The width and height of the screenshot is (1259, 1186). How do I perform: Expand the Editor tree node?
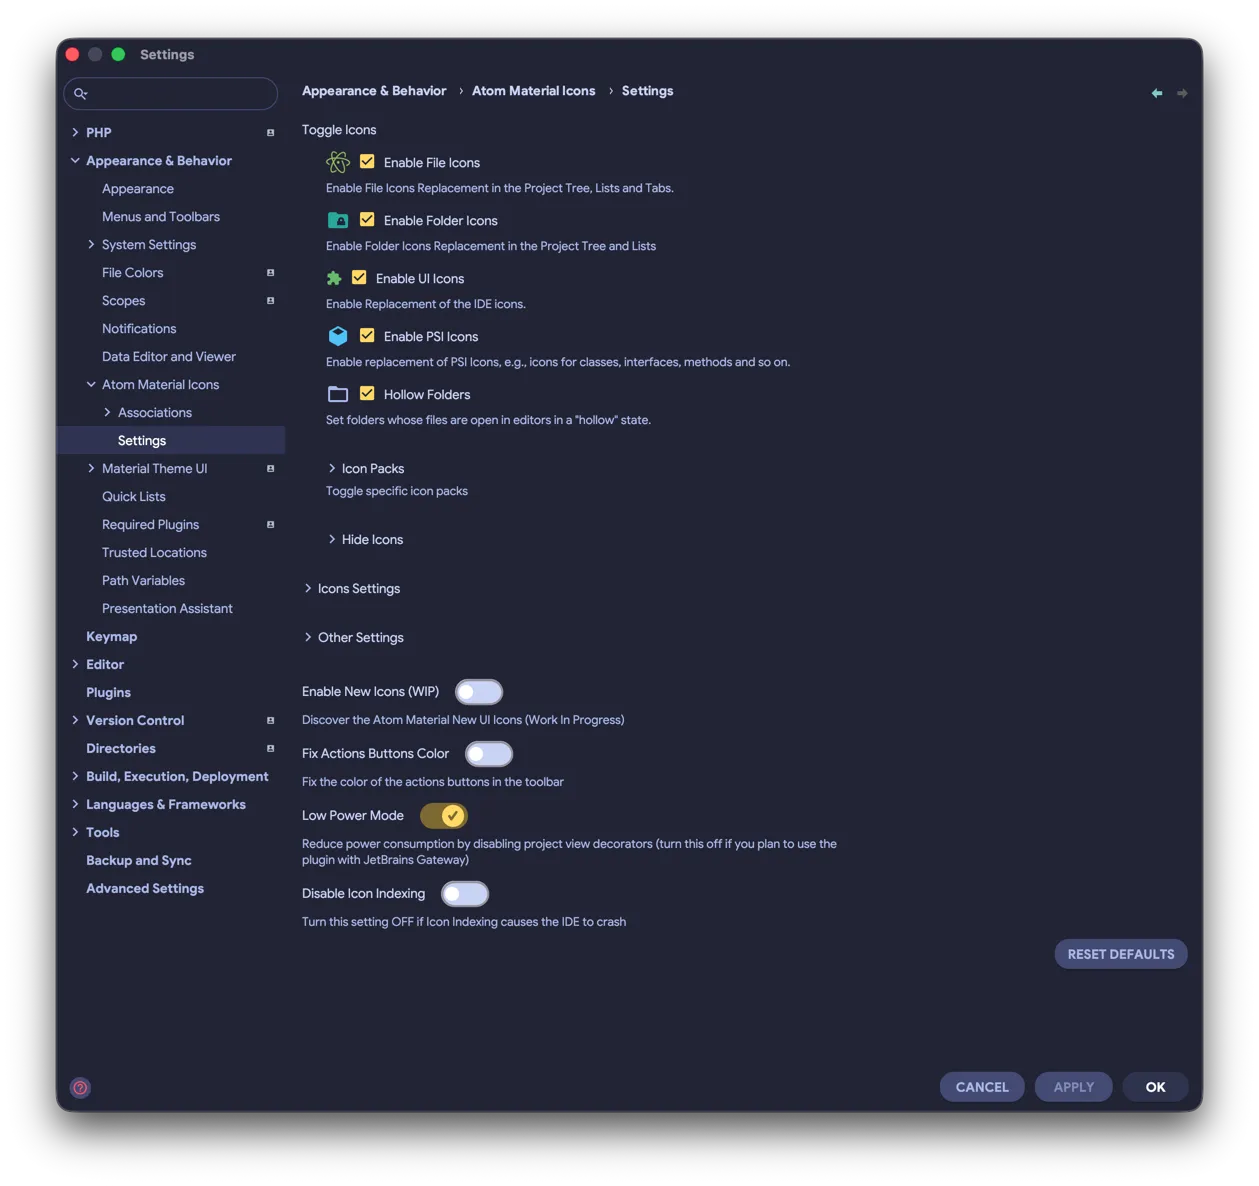75,664
